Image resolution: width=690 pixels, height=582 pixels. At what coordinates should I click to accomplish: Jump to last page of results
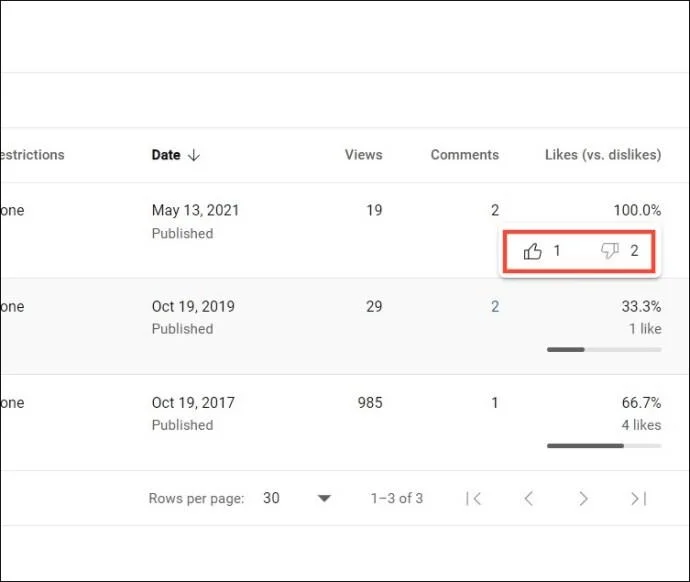[639, 498]
